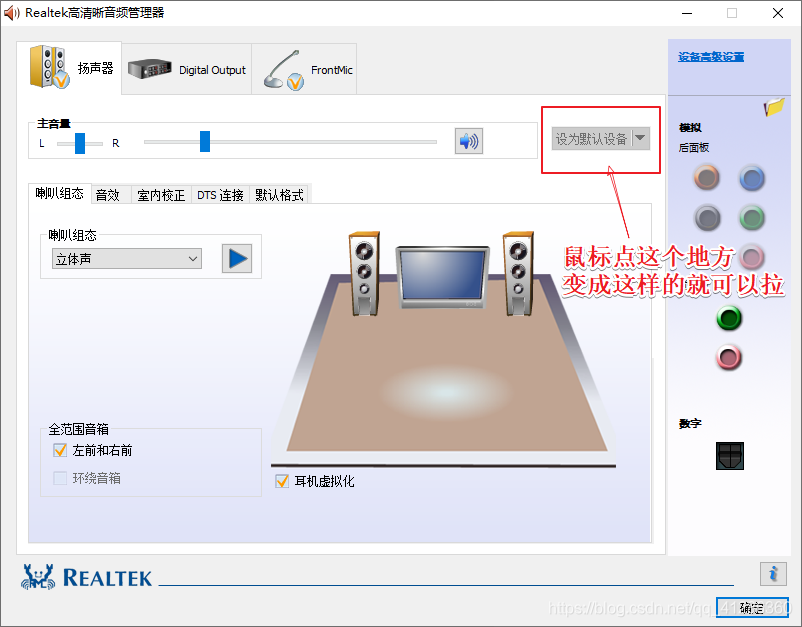The image size is (802, 627).
Task: Click the pink front panel microphone jack
Action: [729, 357]
